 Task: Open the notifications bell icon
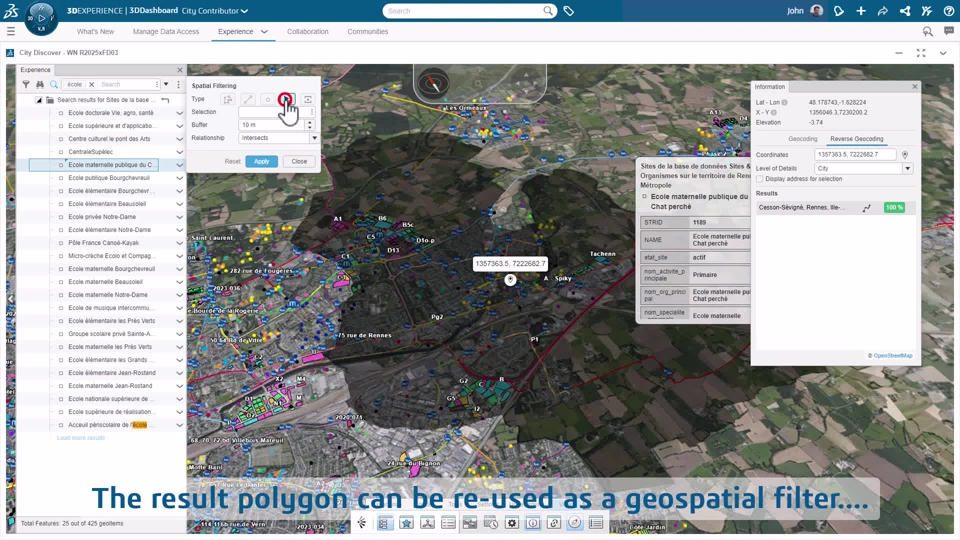pos(839,11)
